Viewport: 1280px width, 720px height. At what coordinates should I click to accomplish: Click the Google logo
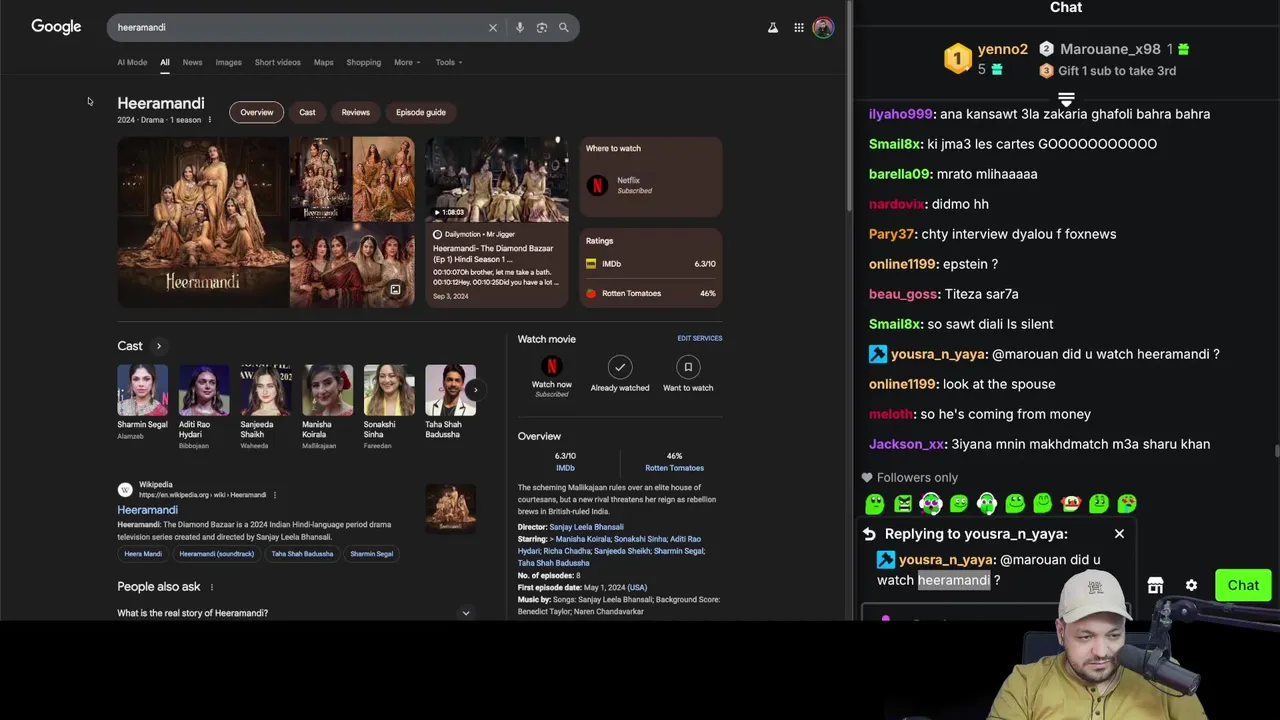(56, 27)
